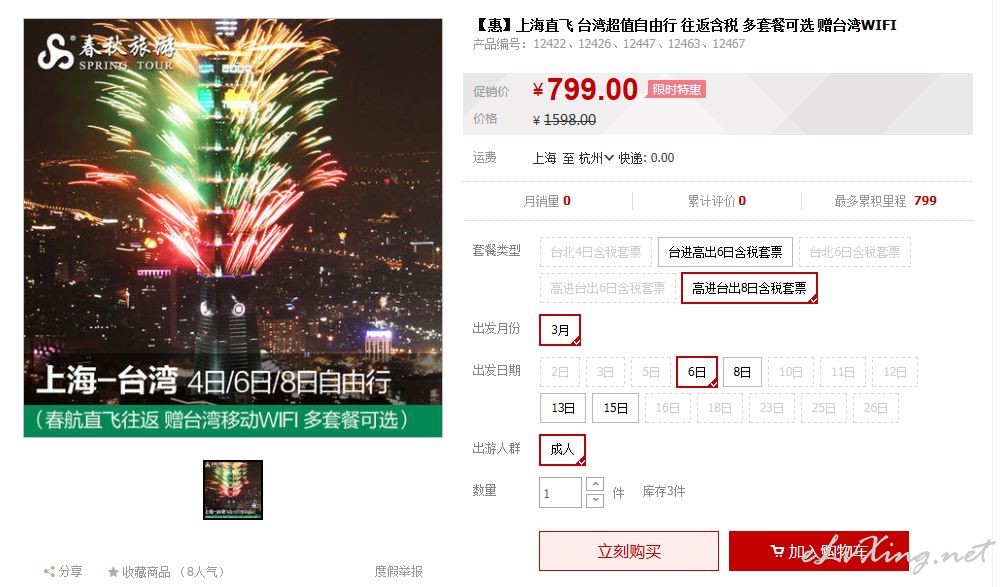Click the Spring Tour logo on image
This screenshot has height=587, width=1006.
point(106,52)
